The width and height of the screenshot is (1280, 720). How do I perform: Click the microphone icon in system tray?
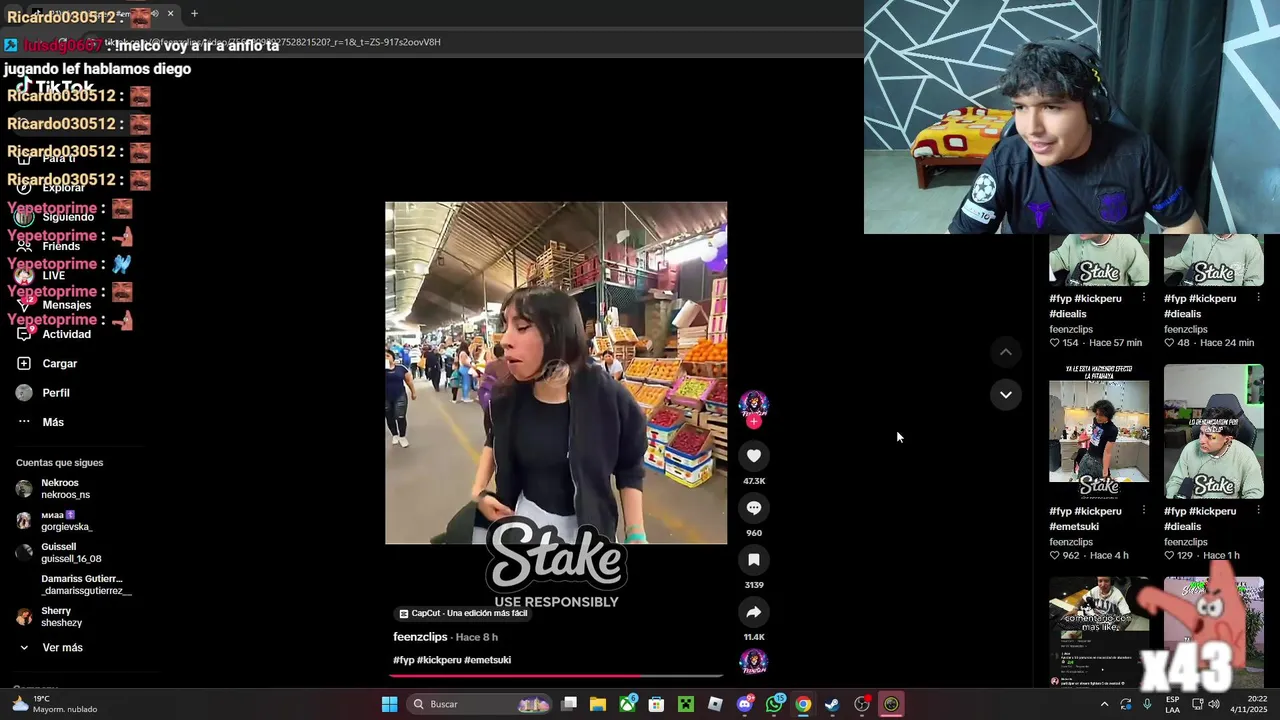point(1147,704)
